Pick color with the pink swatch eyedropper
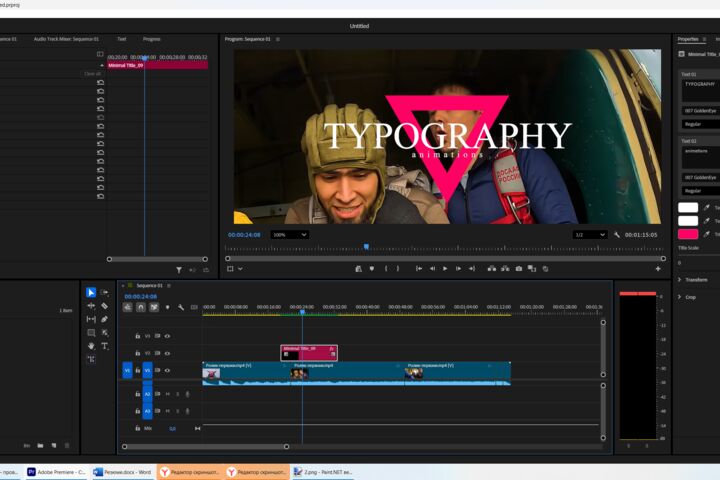 click(x=707, y=234)
